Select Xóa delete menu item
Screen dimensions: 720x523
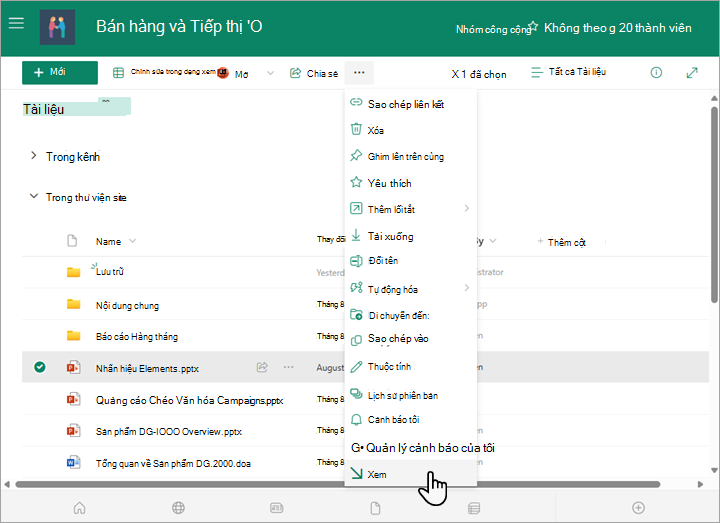tap(411, 130)
